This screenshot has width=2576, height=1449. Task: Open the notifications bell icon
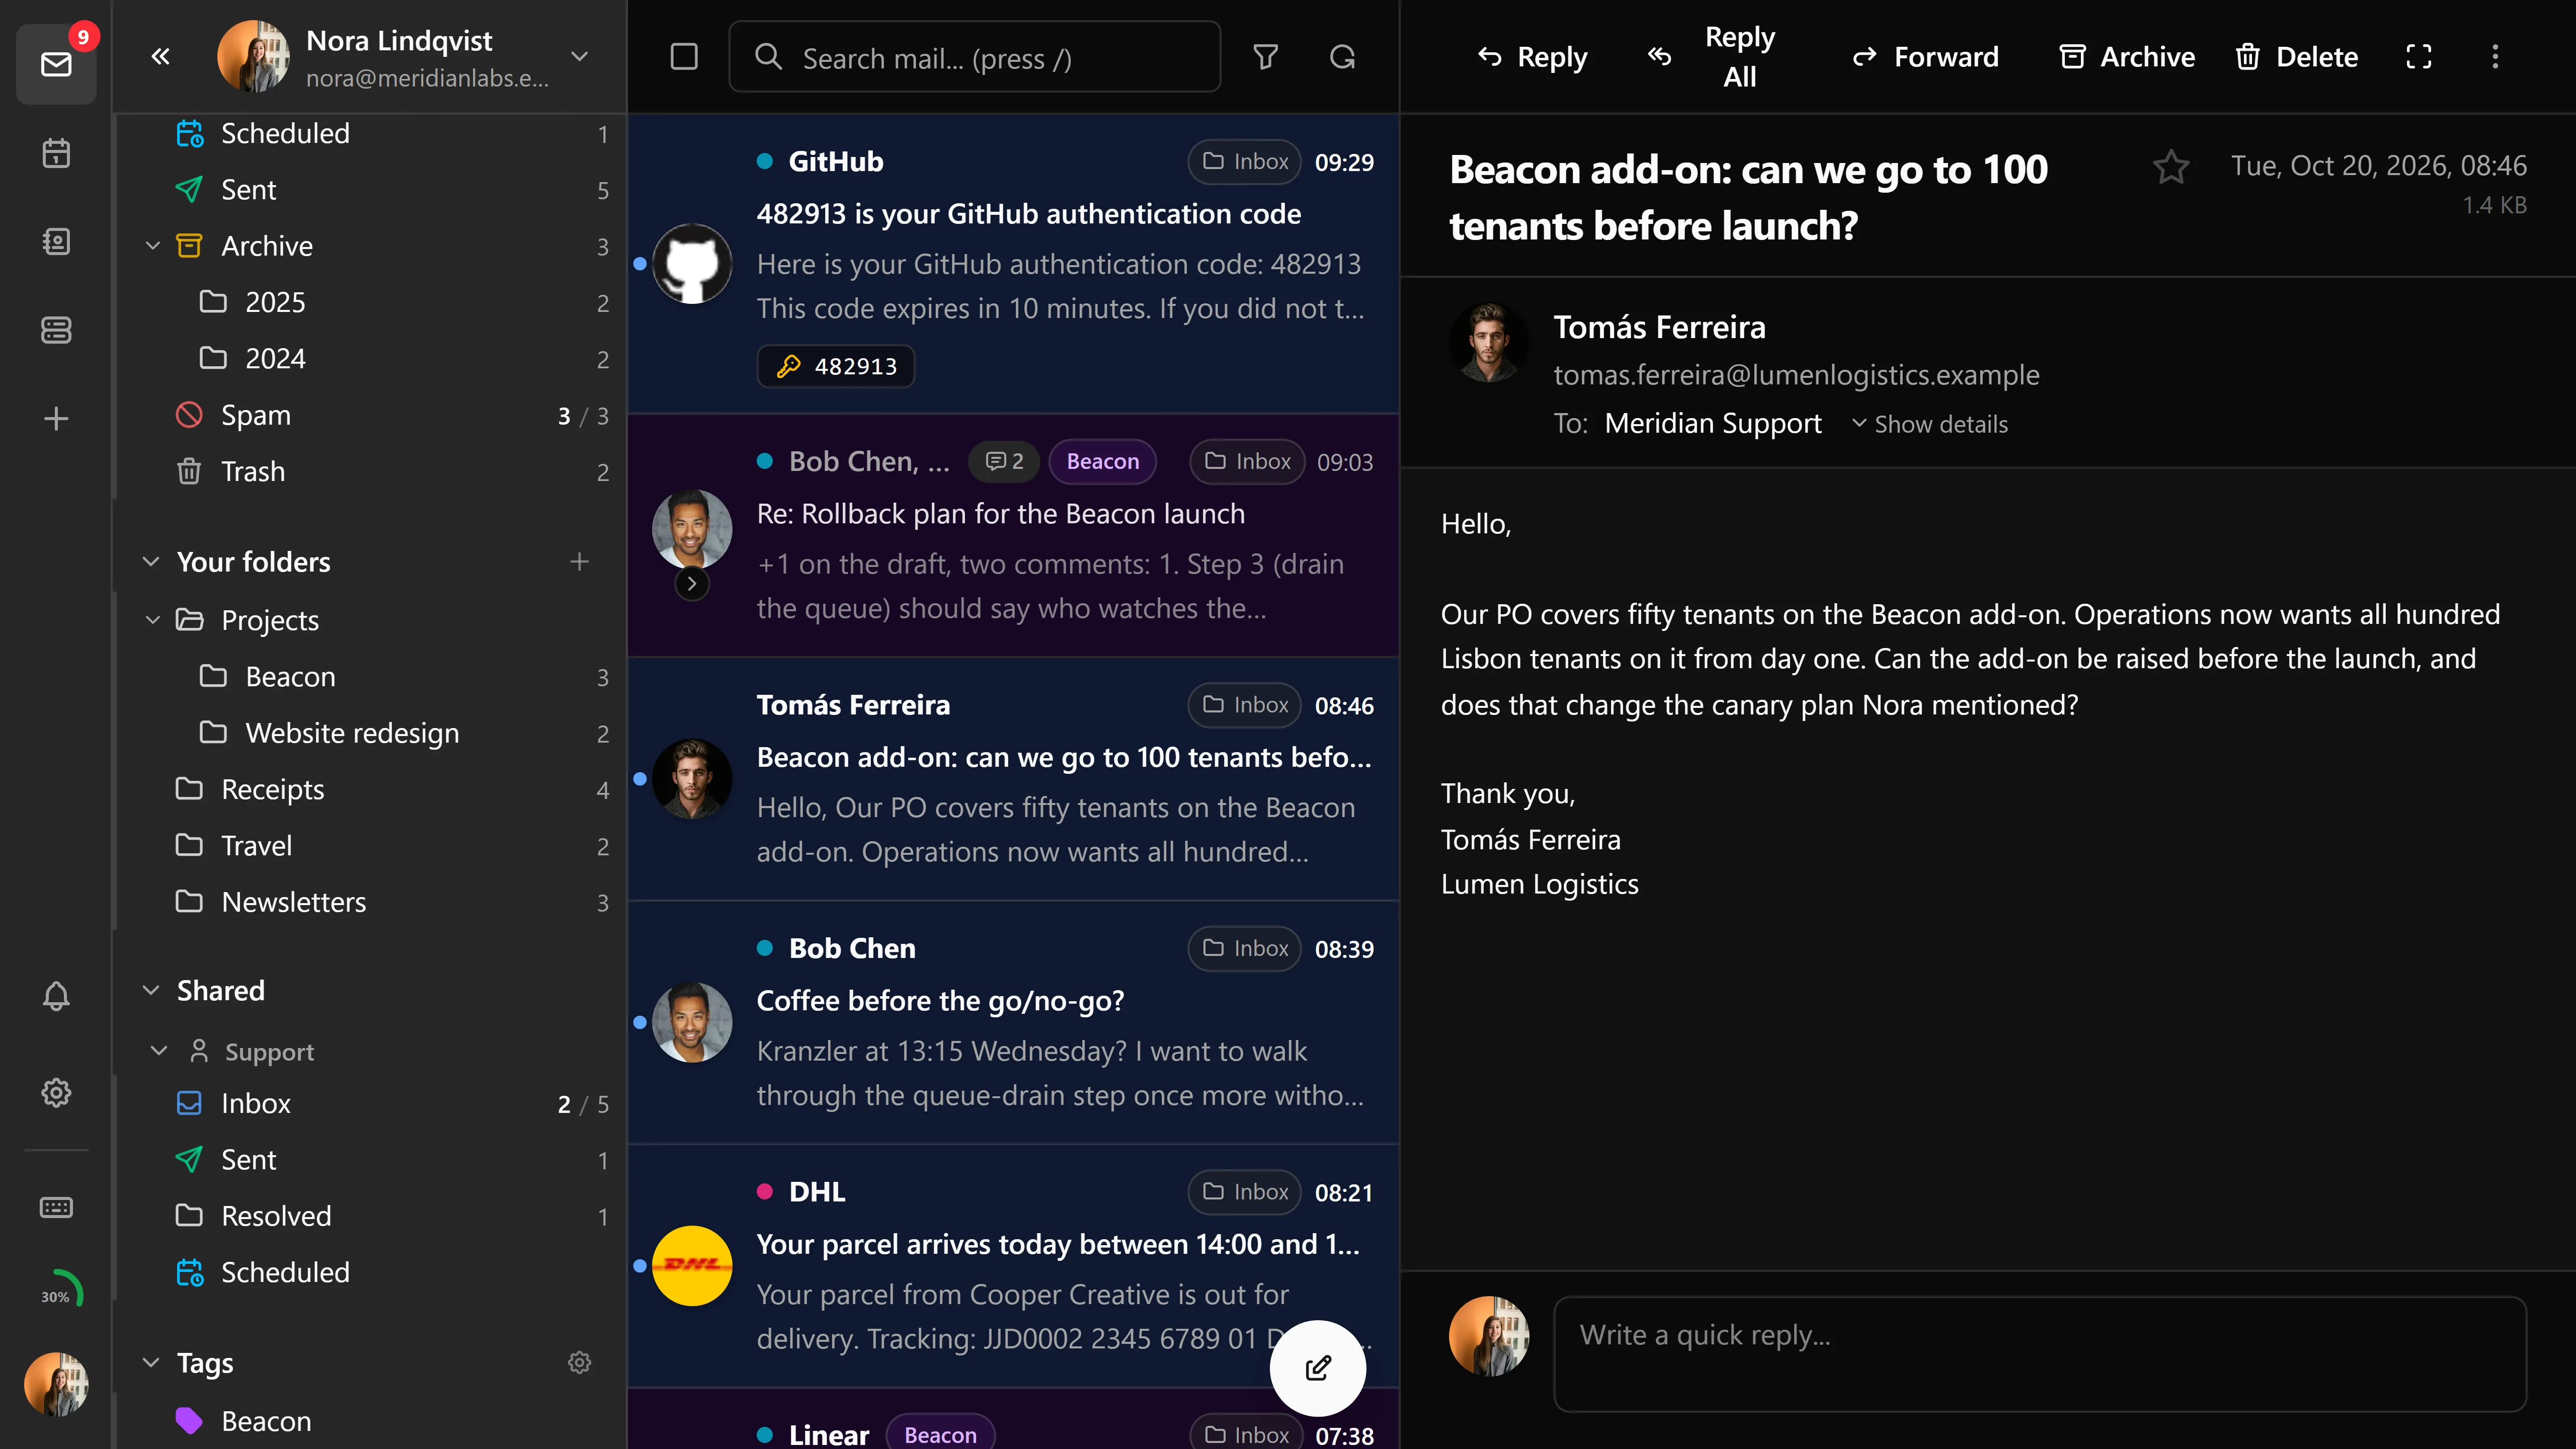coord(56,996)
